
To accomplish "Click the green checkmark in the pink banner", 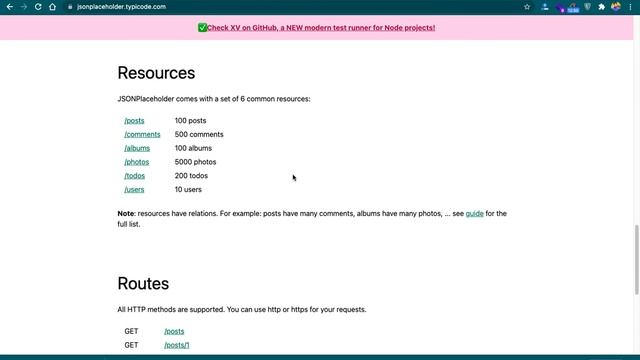I will click(x=202, y=28).
